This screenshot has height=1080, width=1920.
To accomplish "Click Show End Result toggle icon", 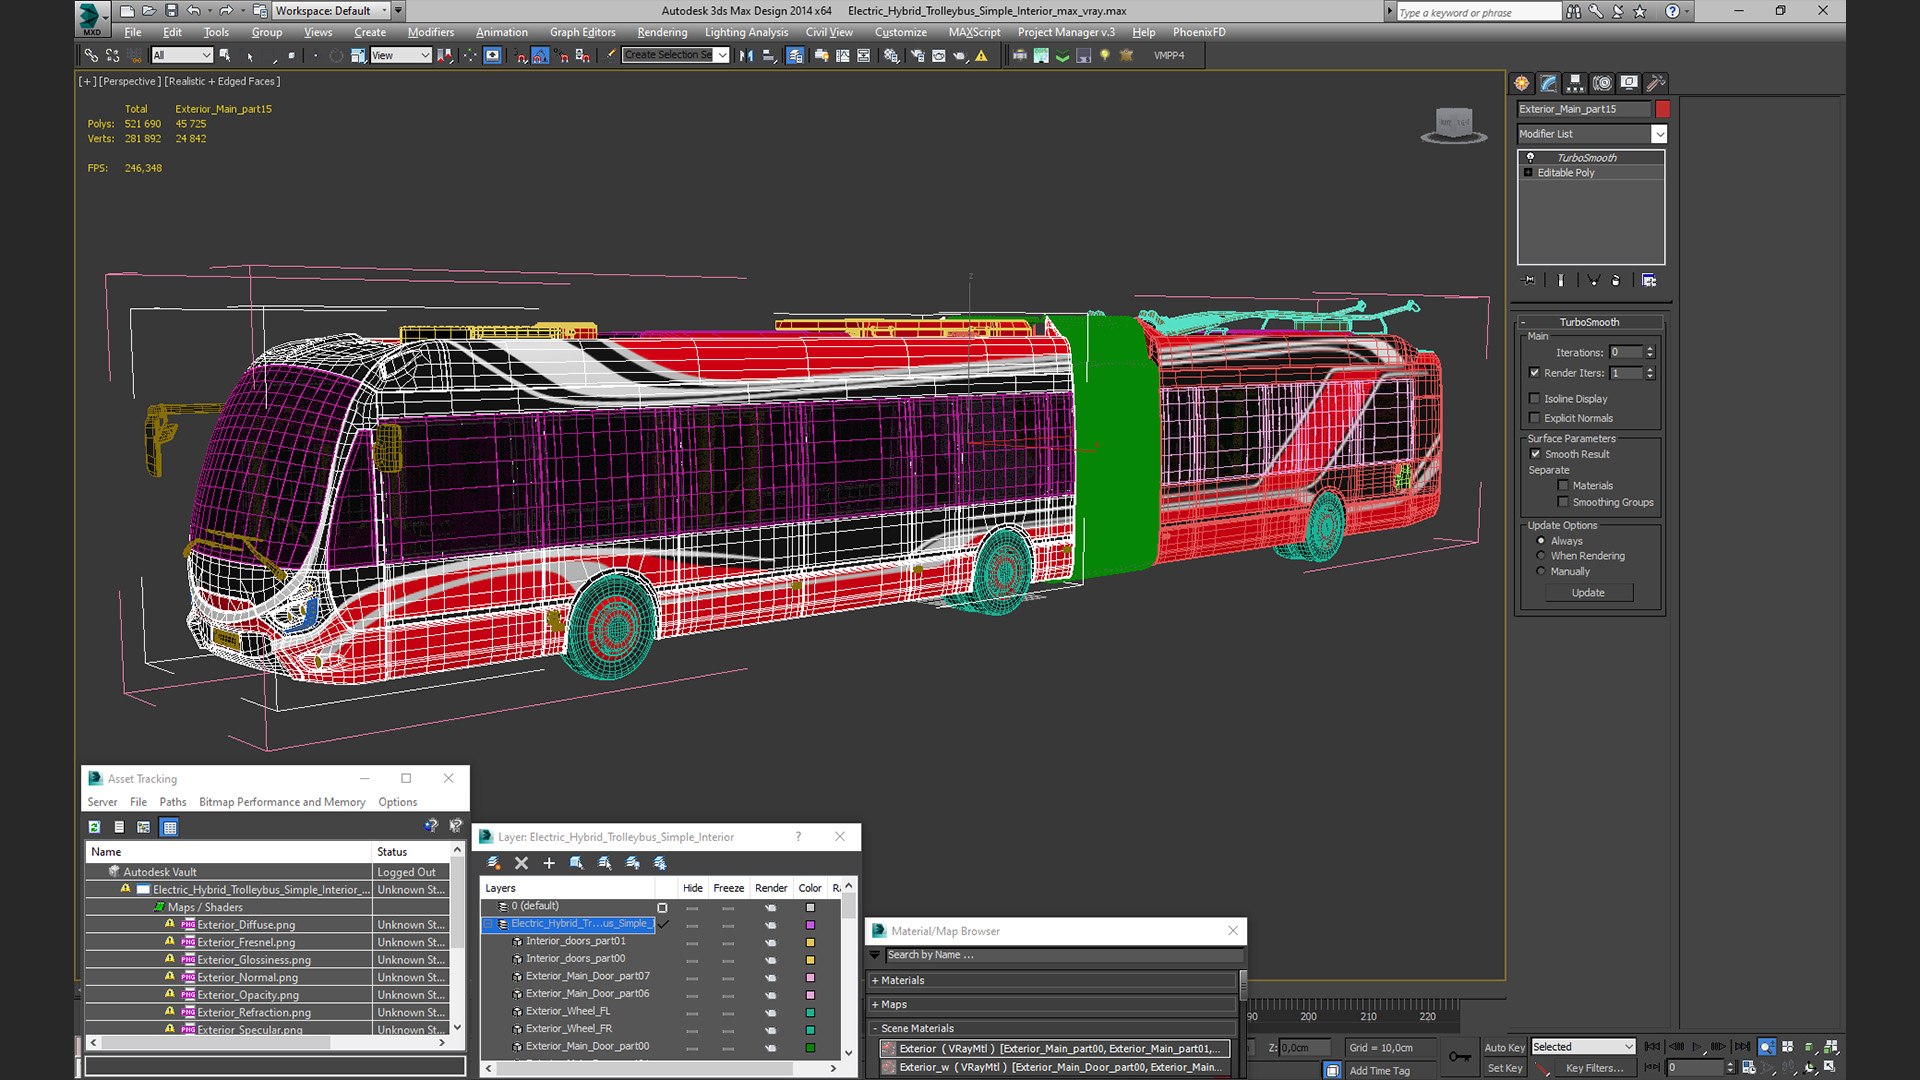I will [x=1560, y=281].
